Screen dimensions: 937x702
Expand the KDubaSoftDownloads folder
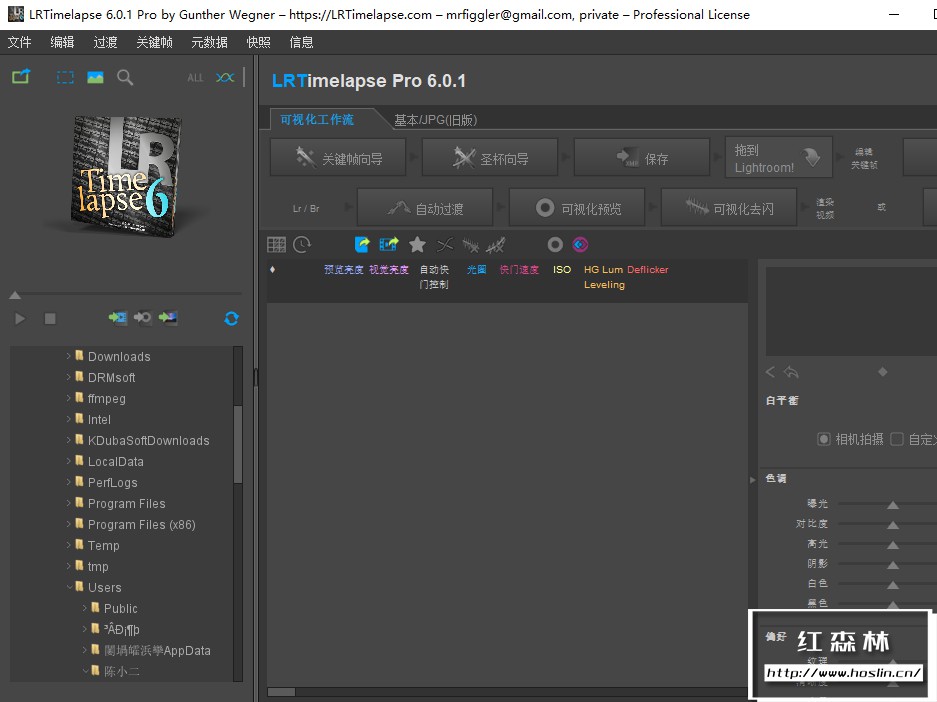click(x=69, y=440)
